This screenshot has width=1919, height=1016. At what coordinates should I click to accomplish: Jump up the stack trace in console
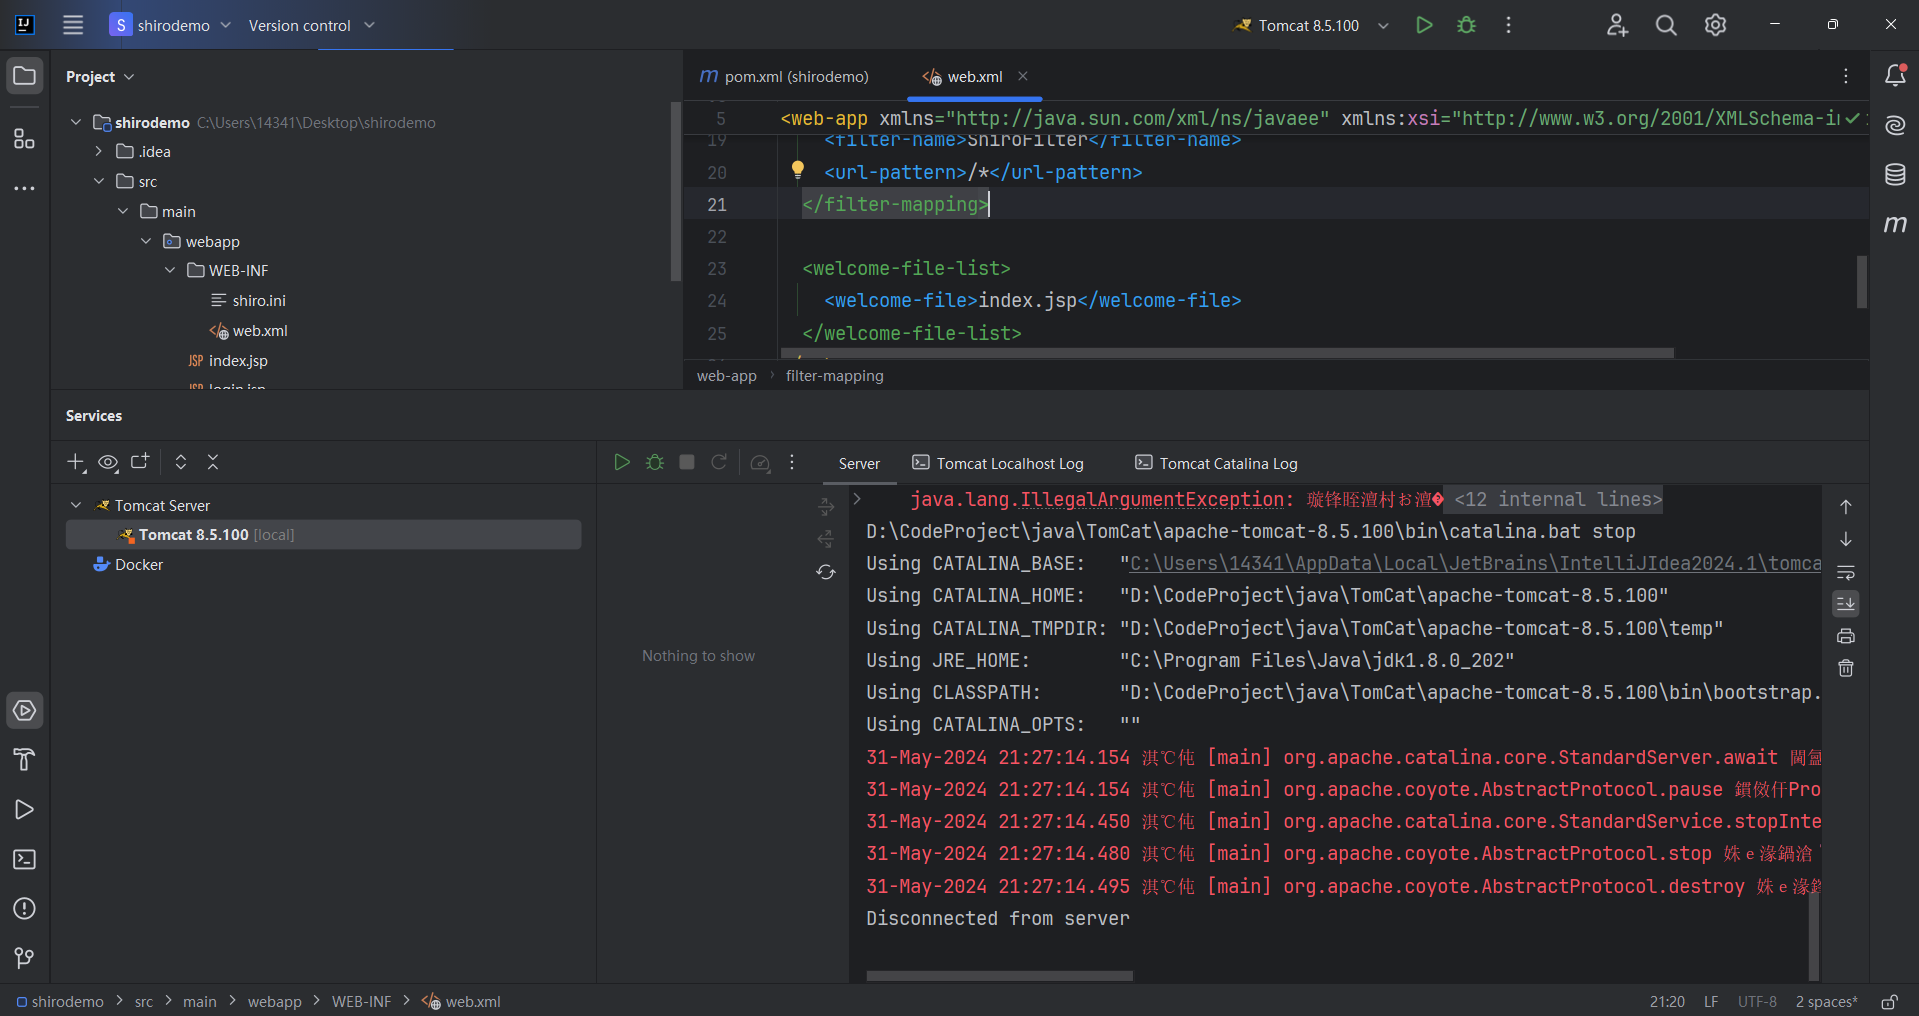tap(1846, 507)
